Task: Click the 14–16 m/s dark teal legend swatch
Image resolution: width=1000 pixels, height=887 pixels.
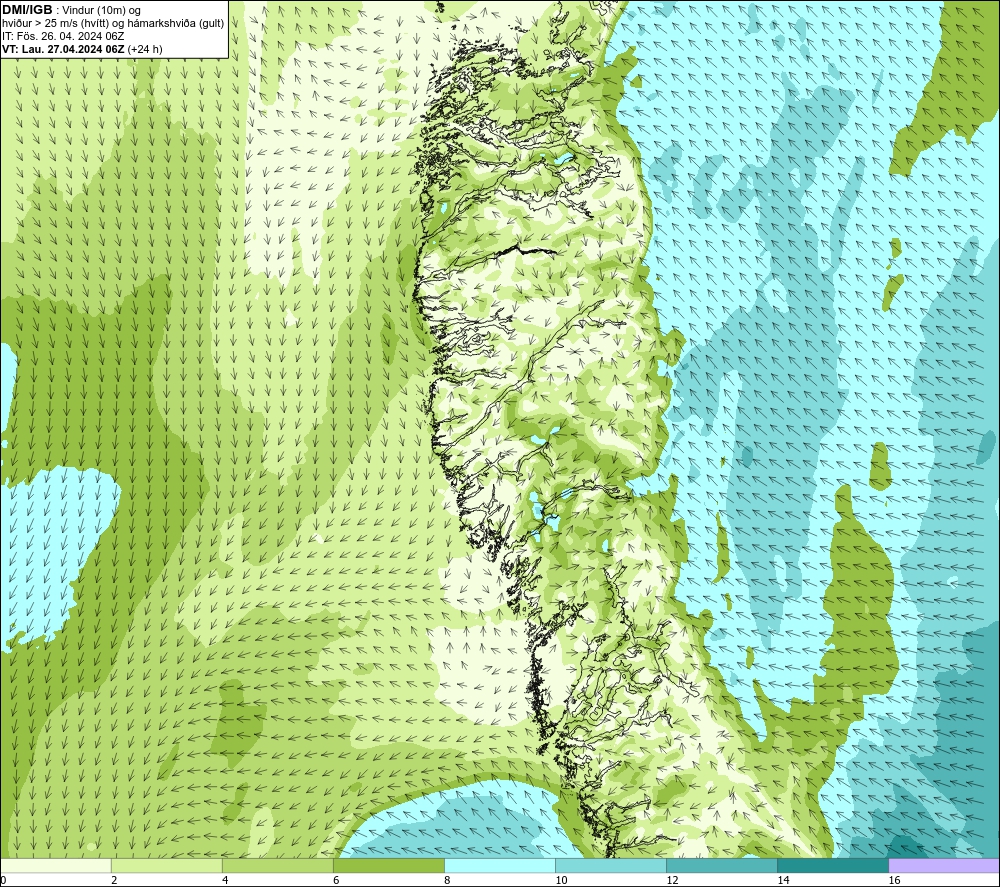Action: [x=833, y=865]
